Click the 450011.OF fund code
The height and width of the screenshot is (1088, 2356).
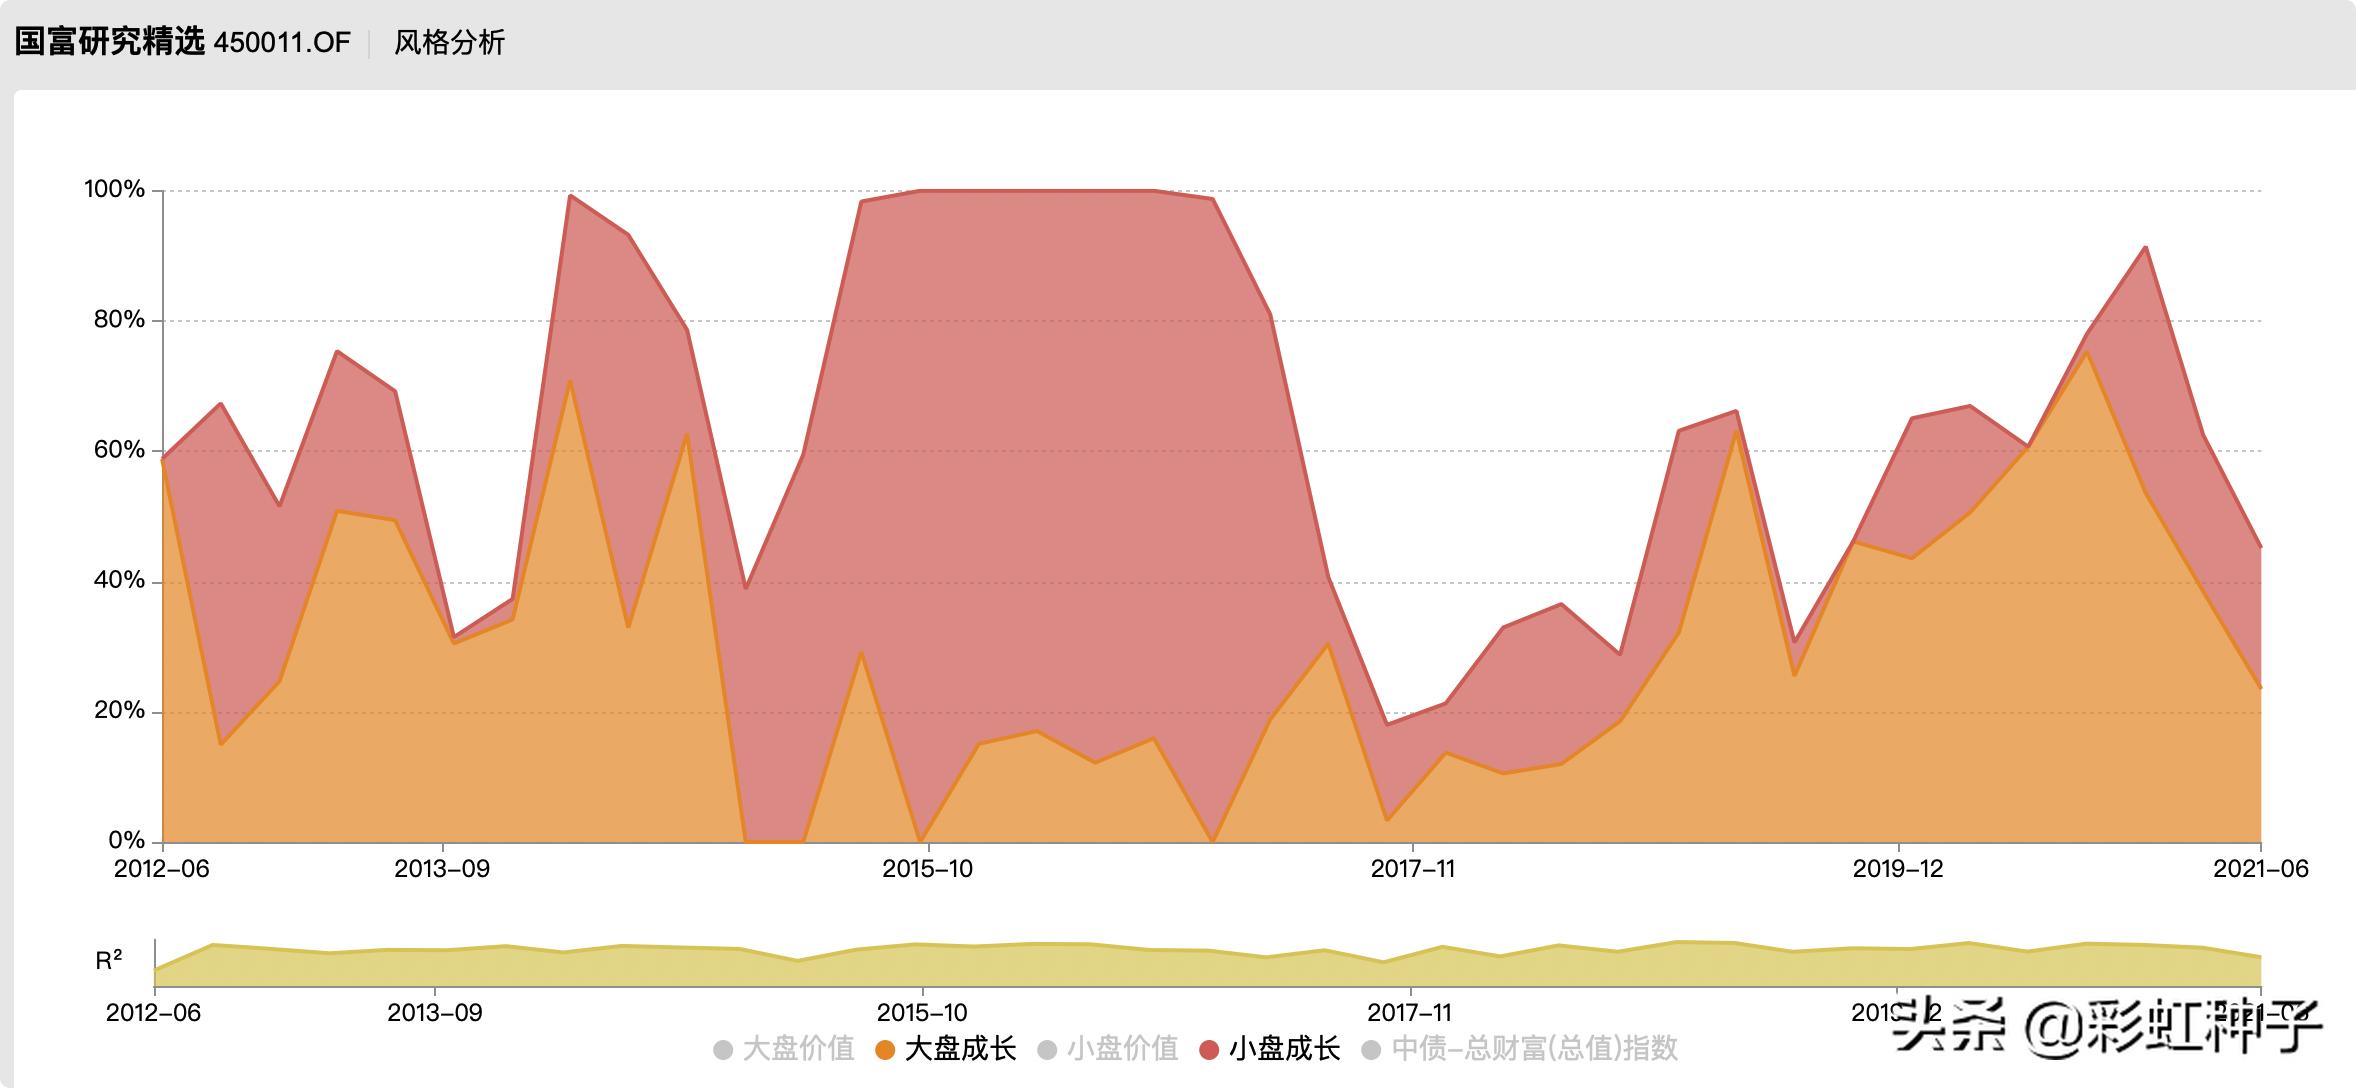(282, 43)
